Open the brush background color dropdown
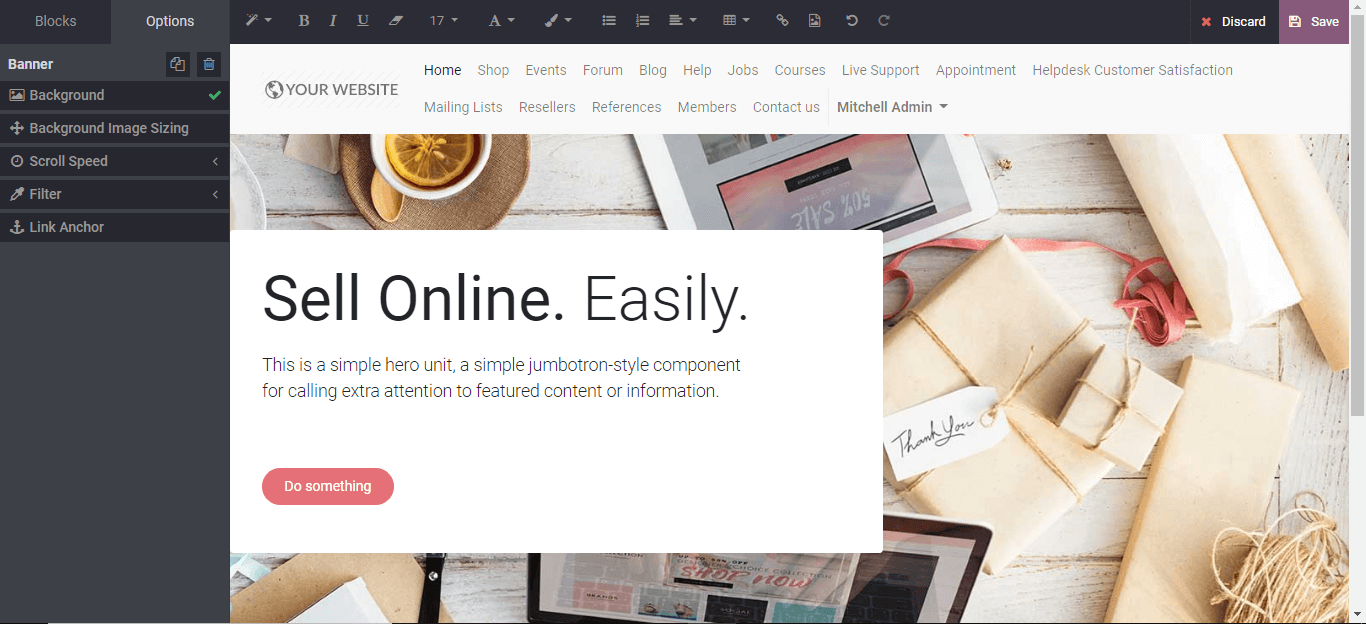 558,21
